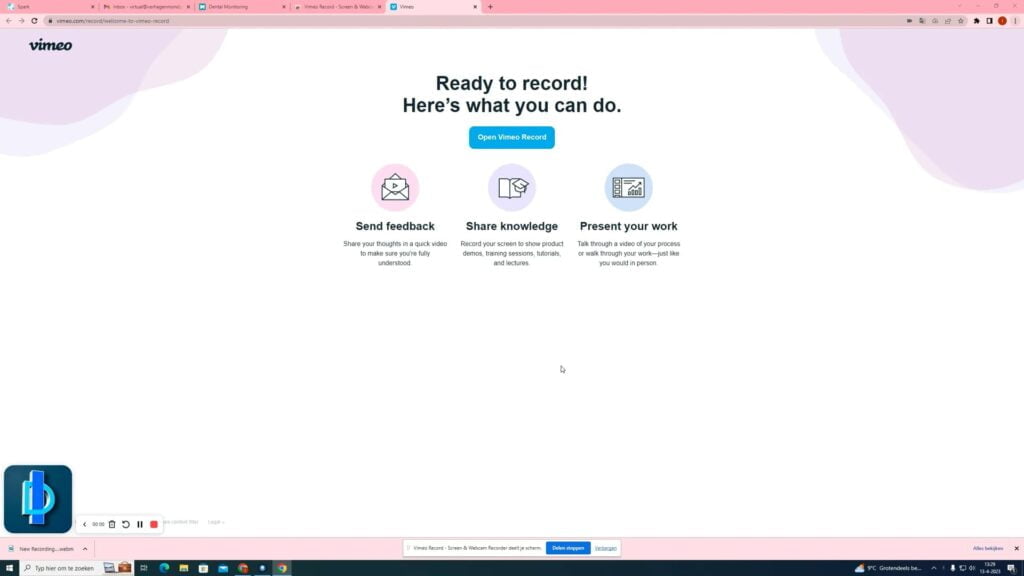Click the Present your work chart icon
1024x576 pixels.
pos(628,187)
